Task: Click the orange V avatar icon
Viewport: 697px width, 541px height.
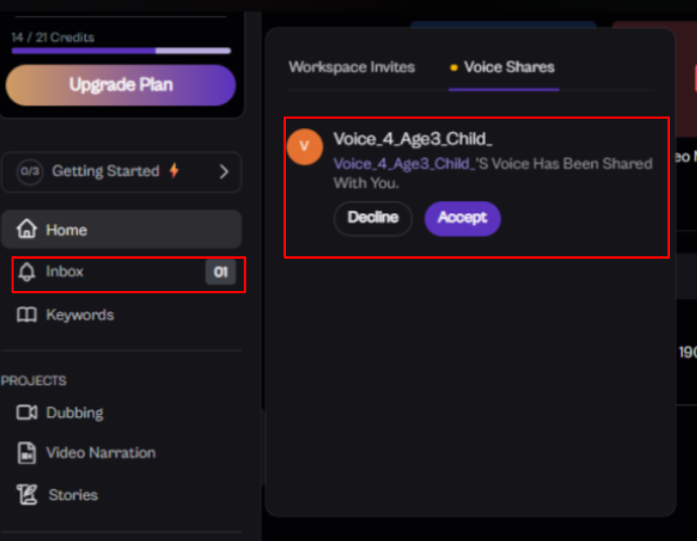Action: (305, 146)
